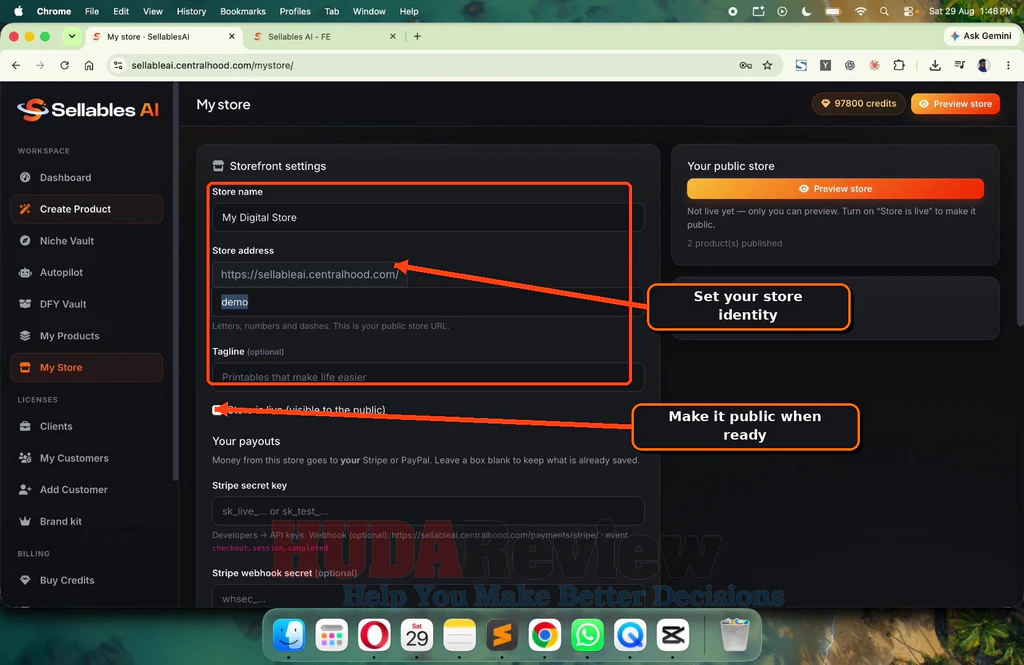The height and width of the screenshot is (665, 1024).
Task: Click the top-right Preview store button
Action: pos(955,104)
